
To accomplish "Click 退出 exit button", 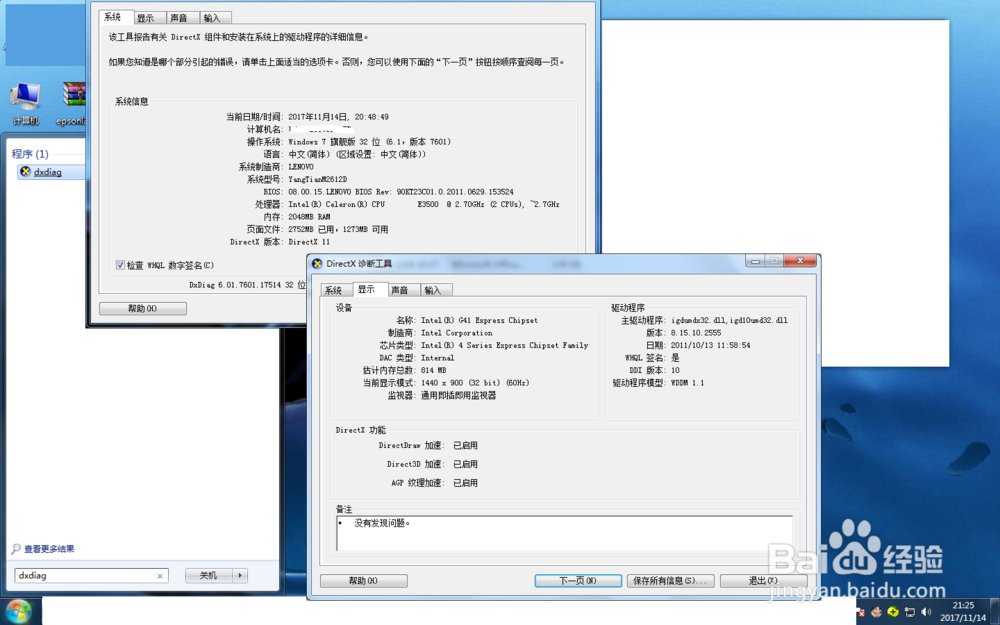I will click(x=763, y=580).
